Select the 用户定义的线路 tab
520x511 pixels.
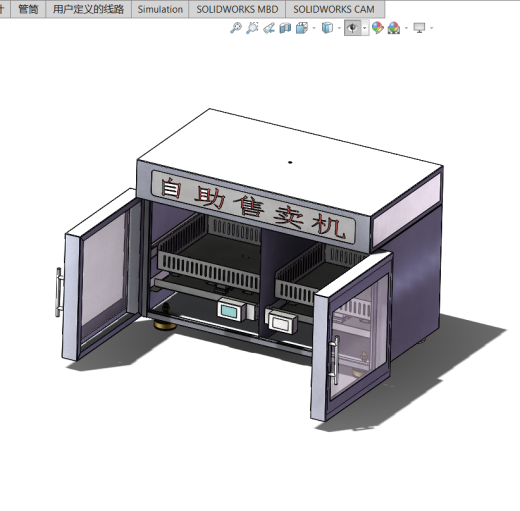pyautogui.click(x=88, y=9)
